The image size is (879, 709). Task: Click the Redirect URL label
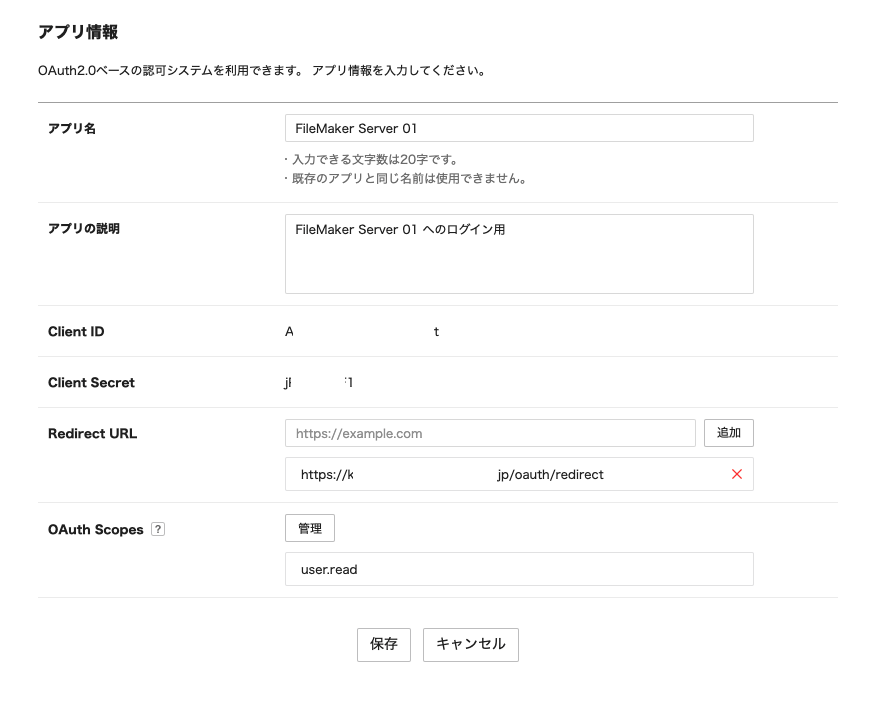click(92, 434)
